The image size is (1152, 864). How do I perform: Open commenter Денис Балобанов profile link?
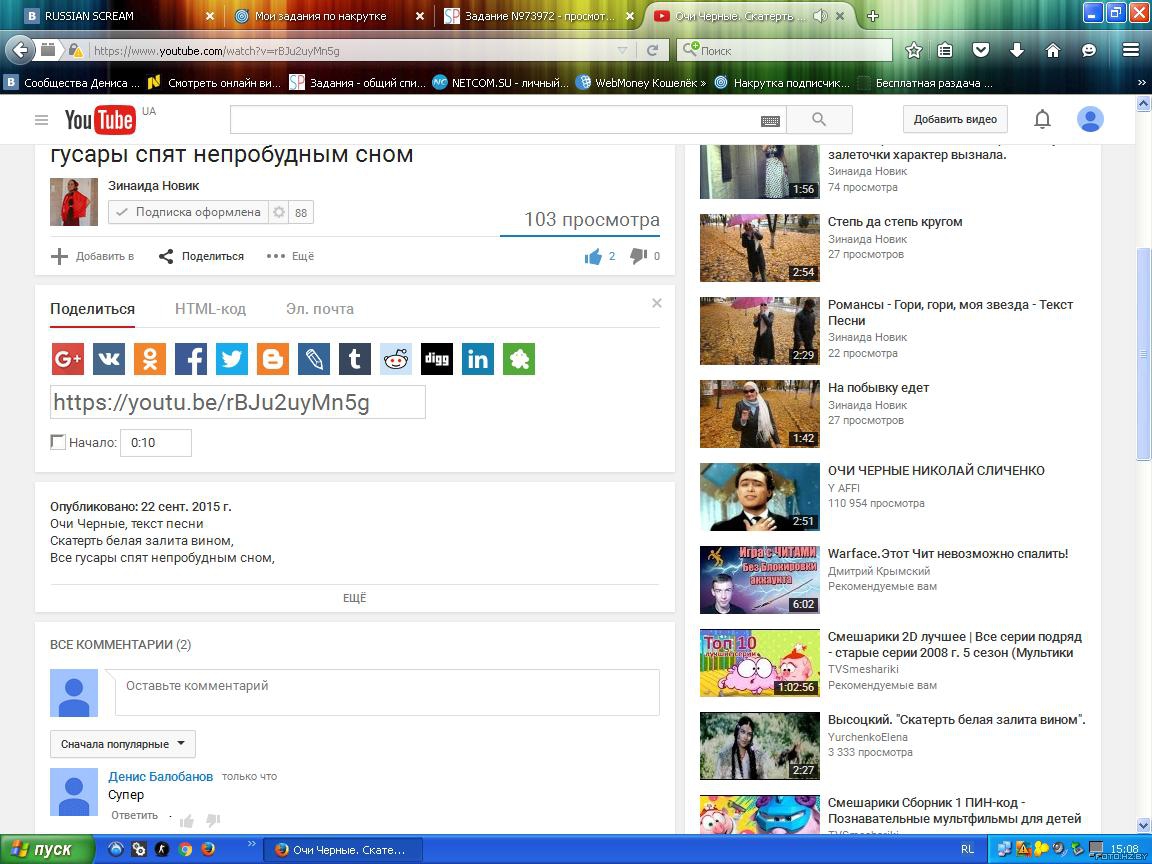(x=160, y=777)
